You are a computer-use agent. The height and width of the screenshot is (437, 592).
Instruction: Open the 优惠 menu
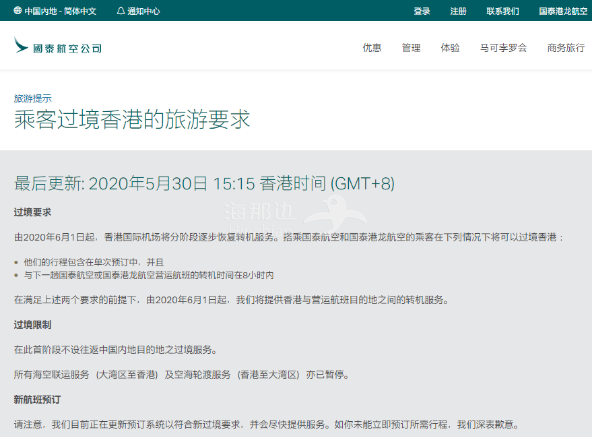pos(372,48)
